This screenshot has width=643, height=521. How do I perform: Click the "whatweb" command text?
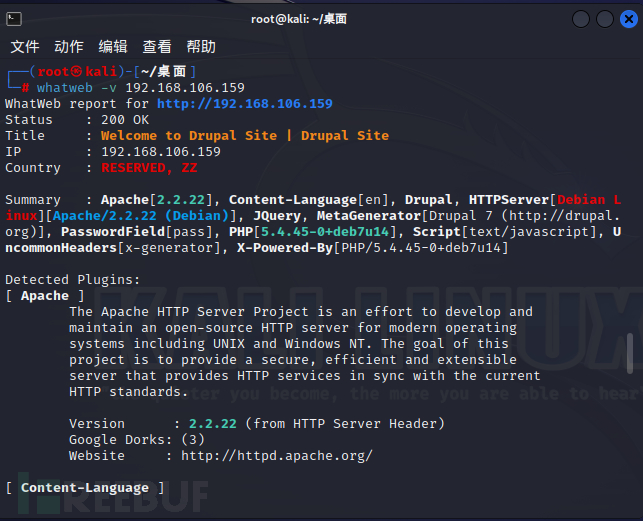pos(65,88)
